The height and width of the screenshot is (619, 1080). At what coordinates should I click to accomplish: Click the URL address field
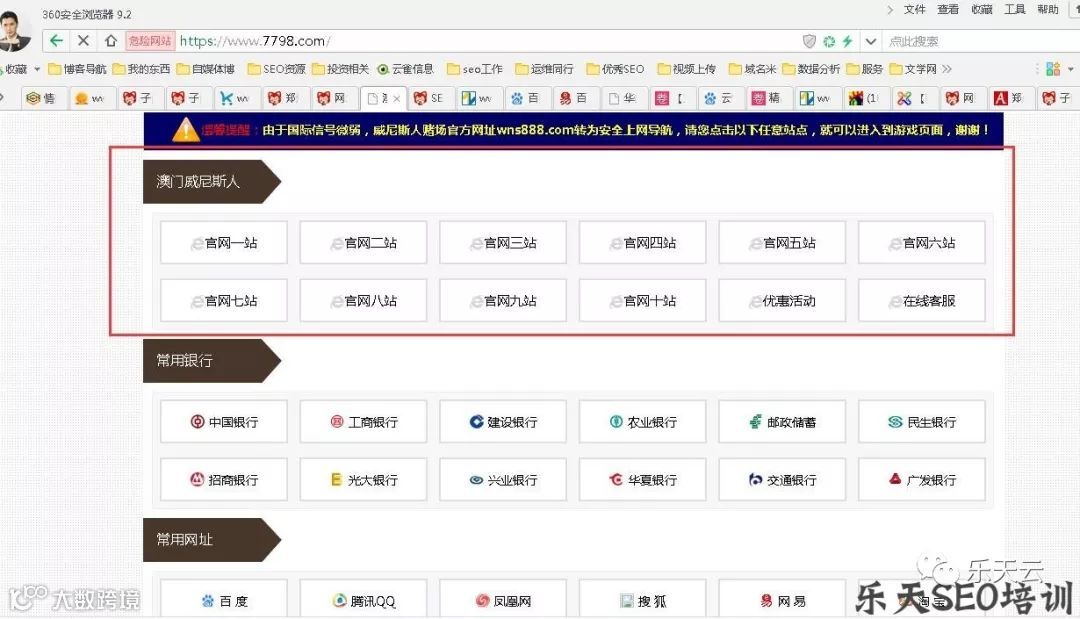point(482,41)
